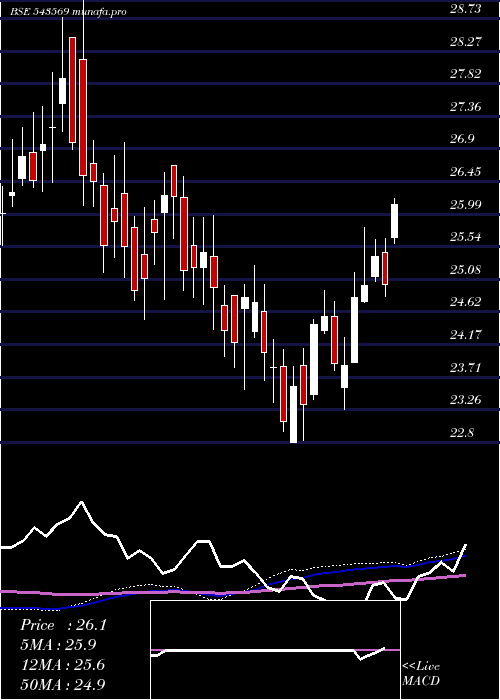500x700 pixels.
Task: Click the 24.62 price axis label
Action: pos(465,302)
